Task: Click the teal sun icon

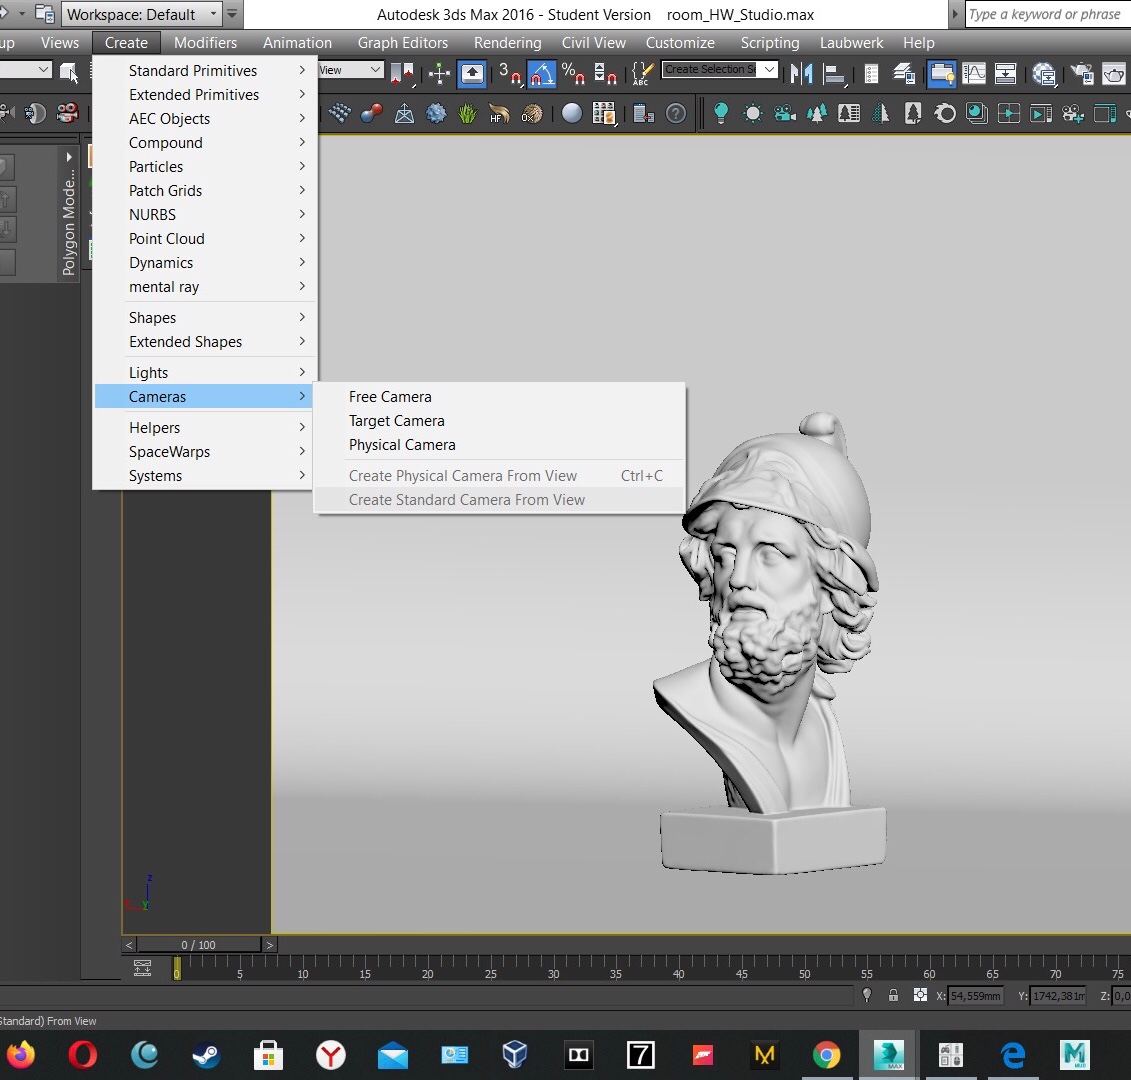Action: [752, 113]
